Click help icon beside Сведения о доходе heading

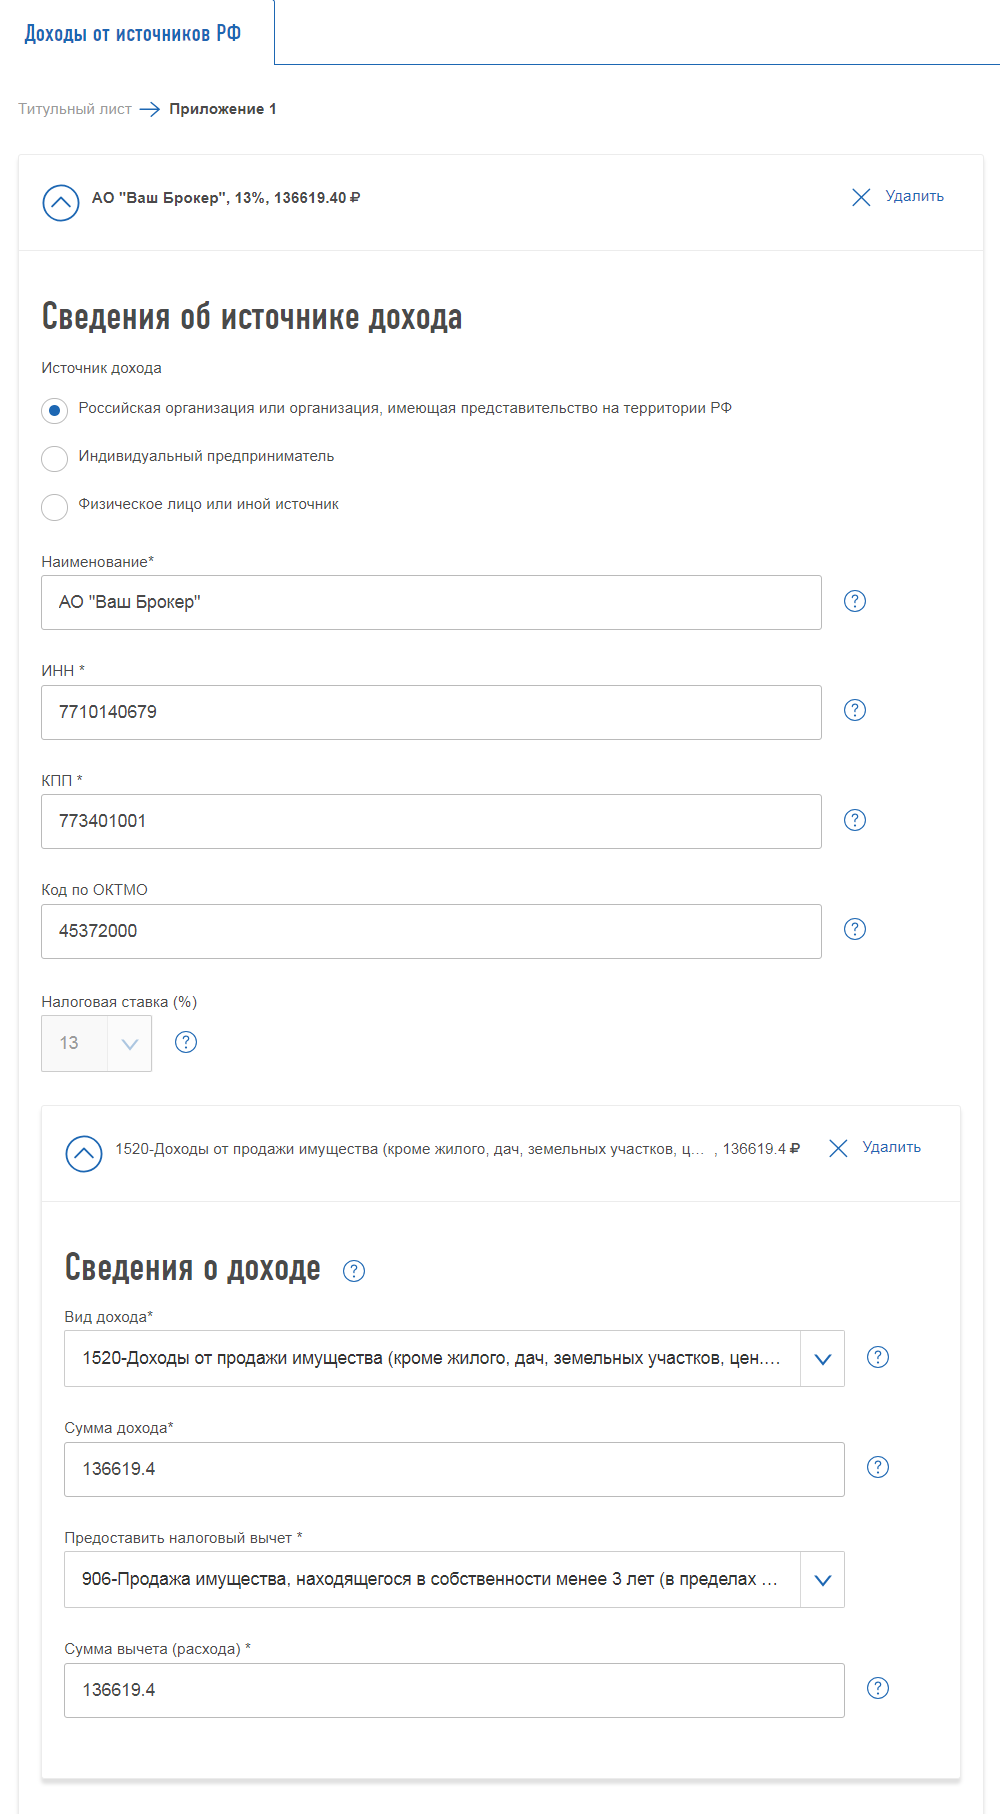pos(354,1271)
